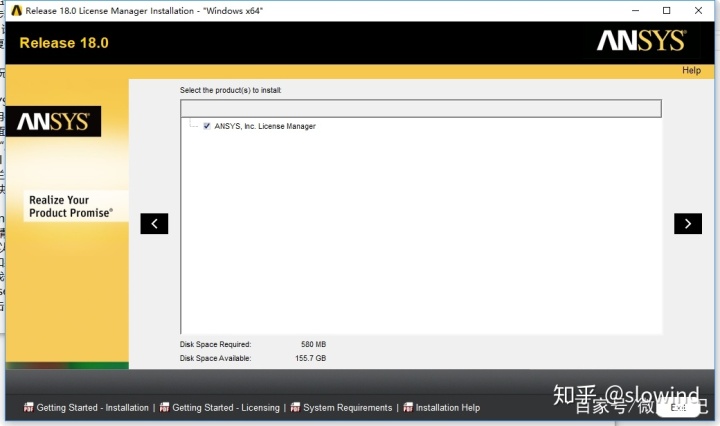Click the Disk Space Available label
This screenshot has width=720, height=426.
tap(215, 358)
